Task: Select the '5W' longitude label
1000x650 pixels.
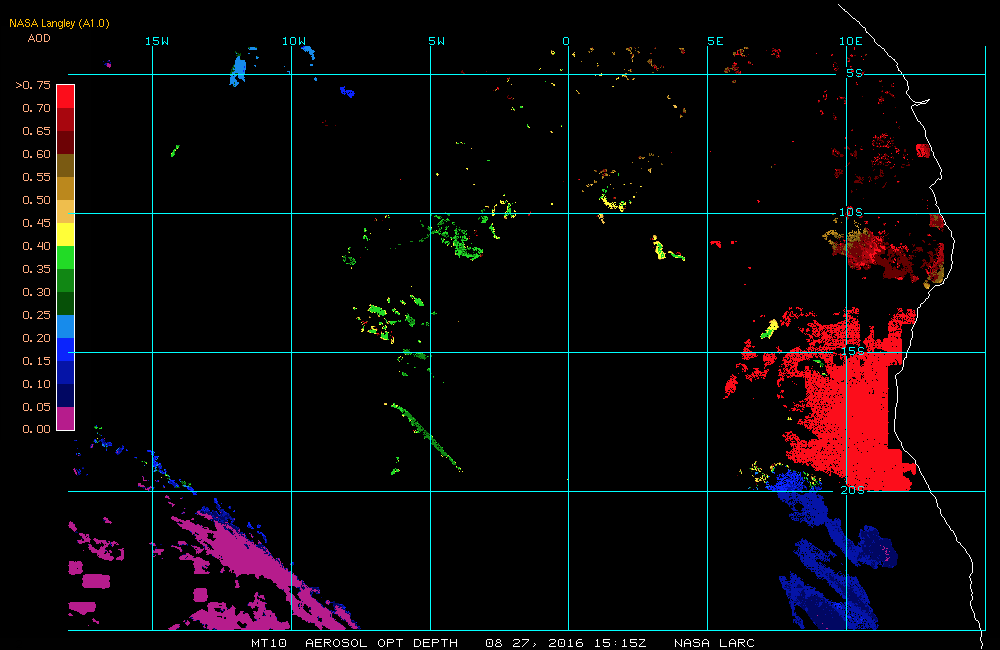Action: 437,41
